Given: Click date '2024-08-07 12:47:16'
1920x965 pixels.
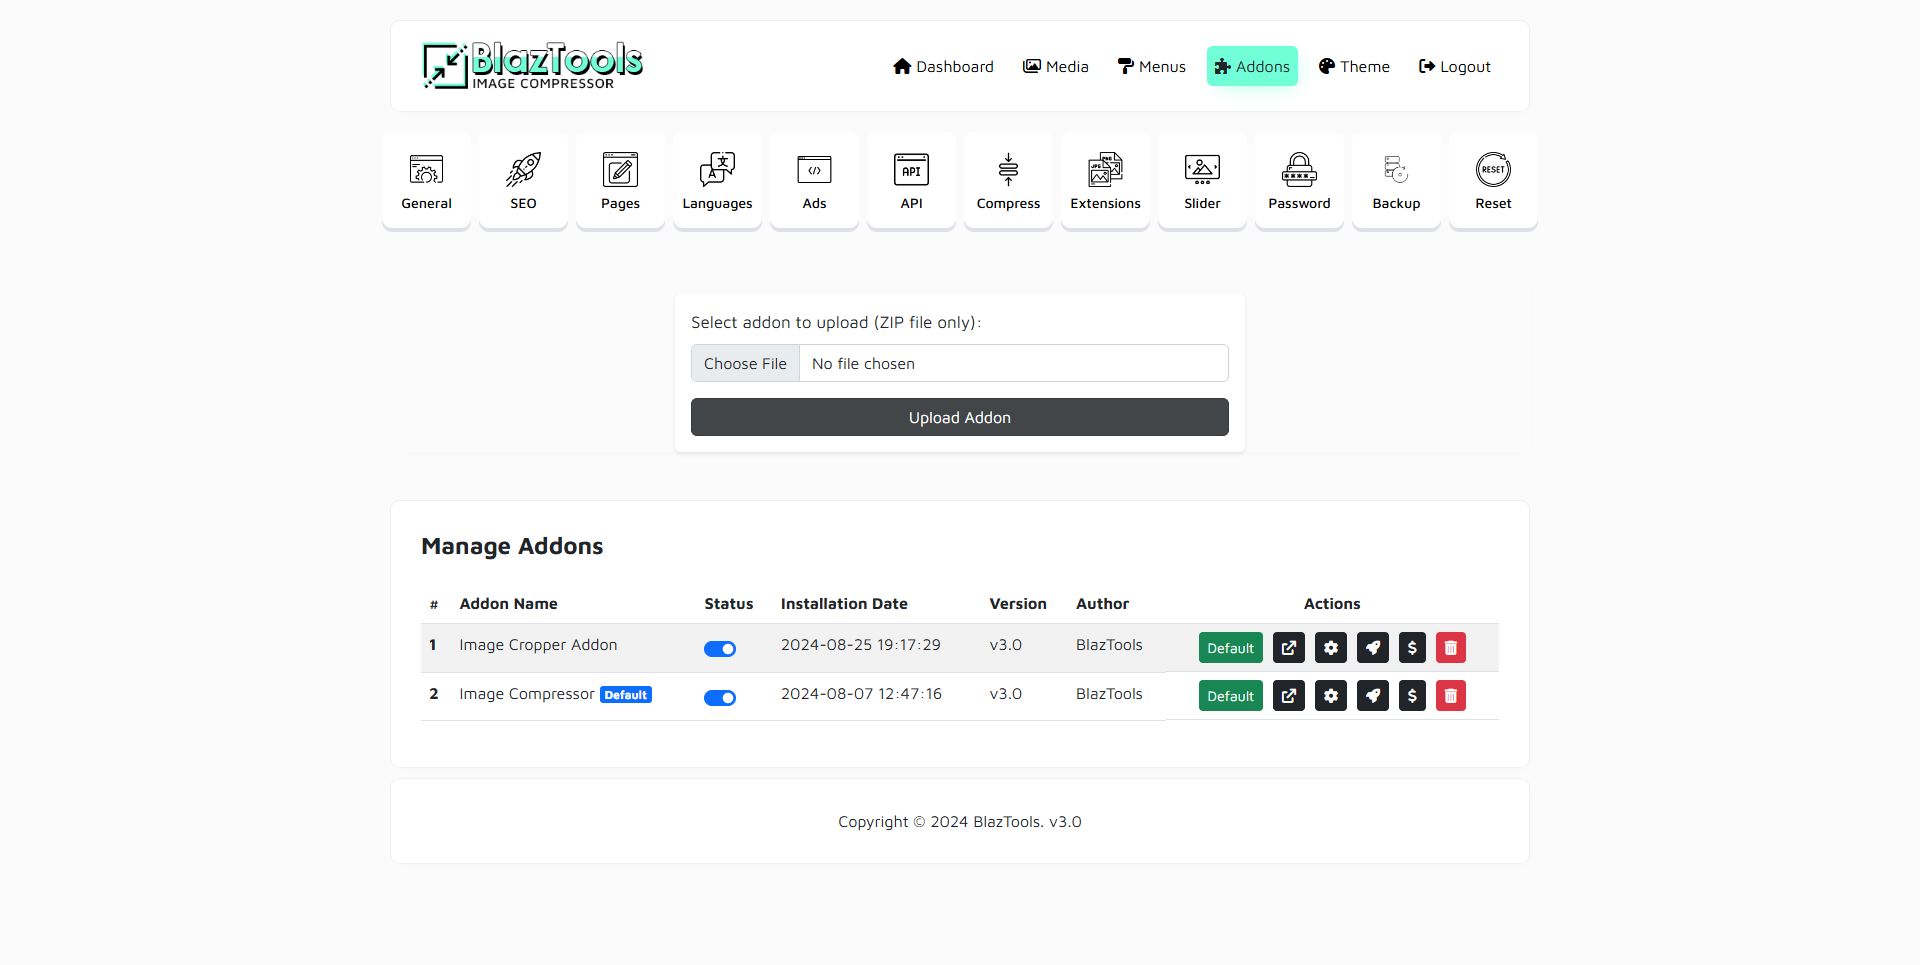Looking at the screenshot, I should (x=861, y=694).
